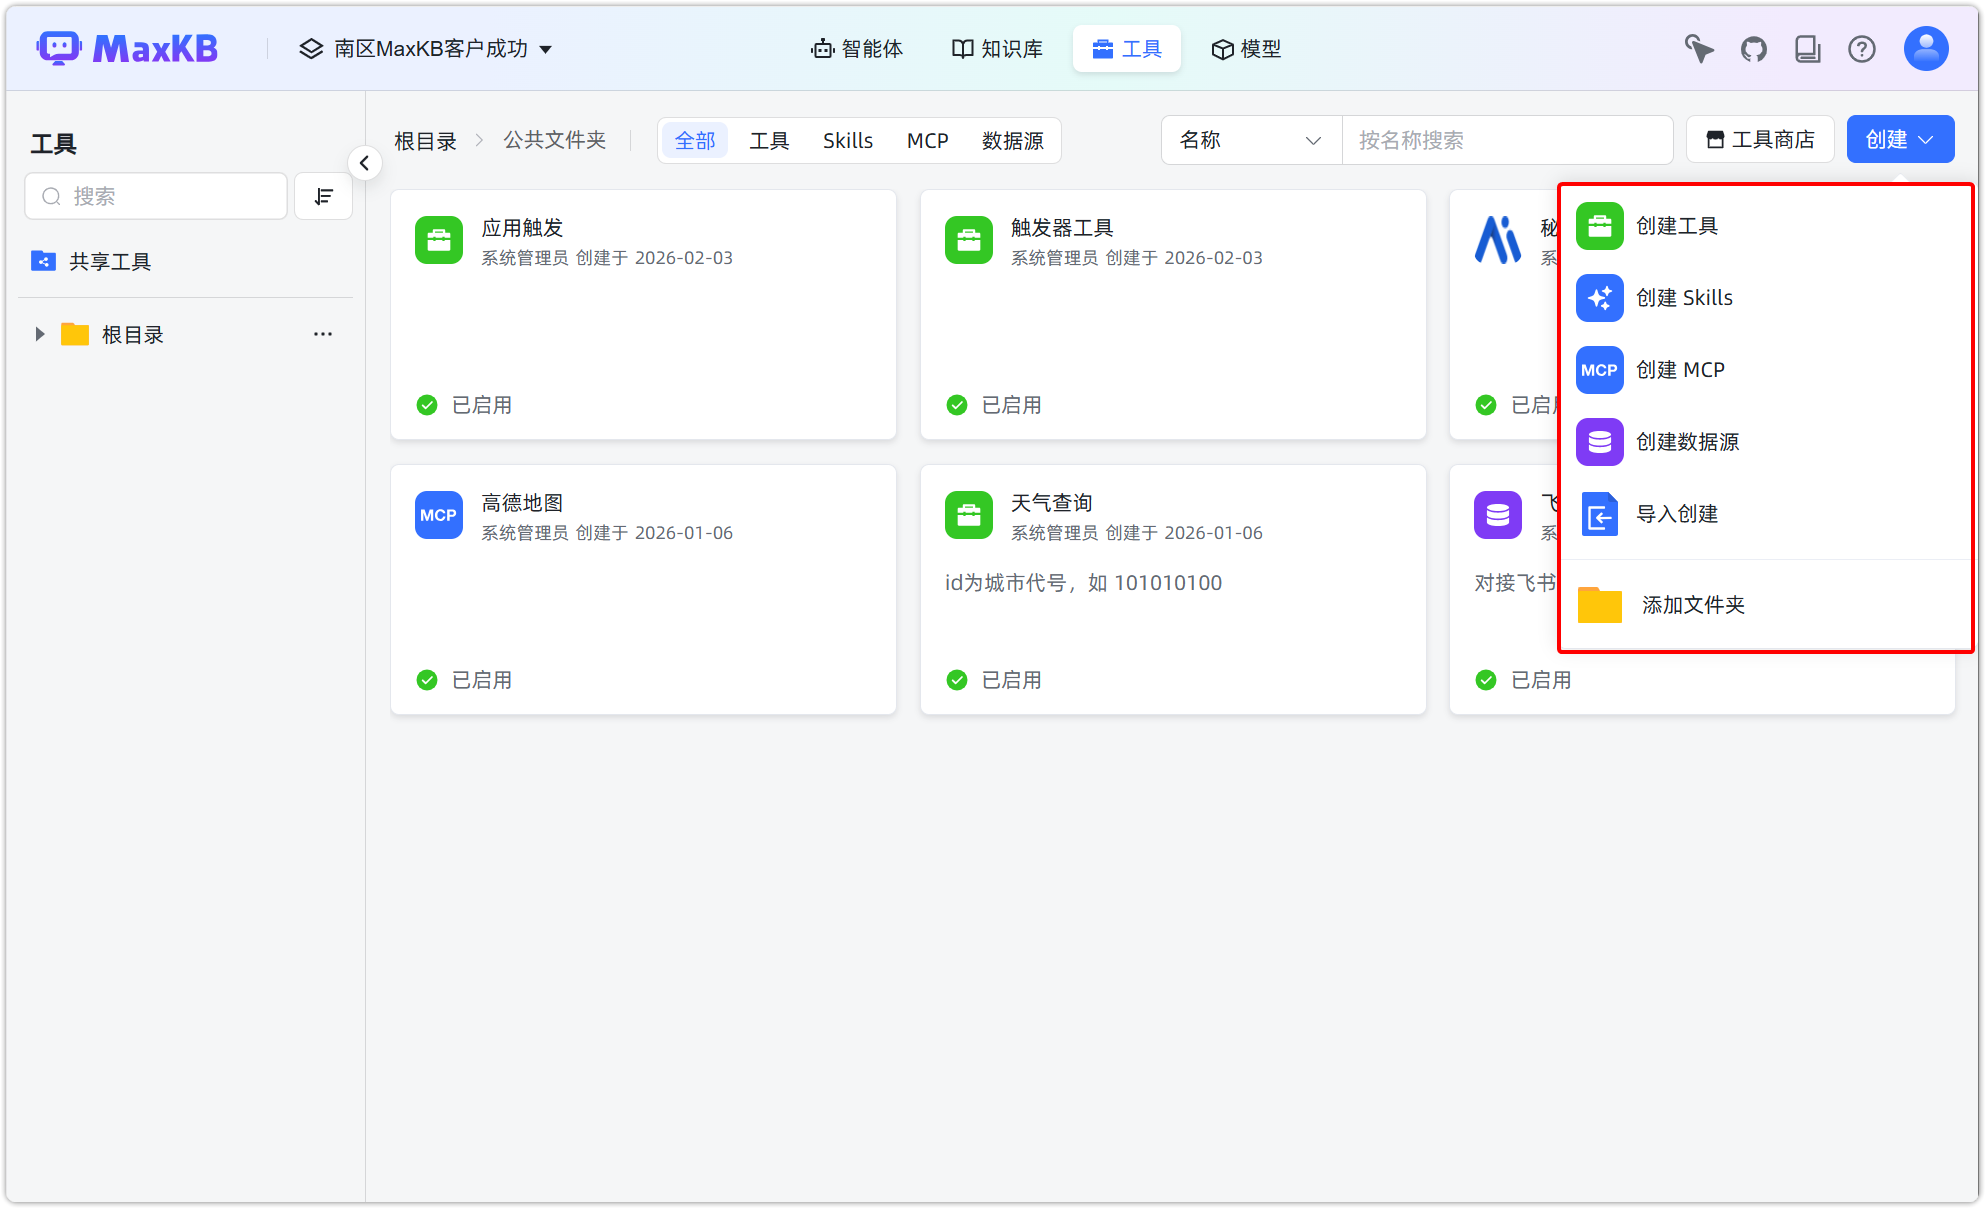1985x1208 pixels.
Task: Click the 共享工具 shared folder icon
Action: tap(43, 261)
